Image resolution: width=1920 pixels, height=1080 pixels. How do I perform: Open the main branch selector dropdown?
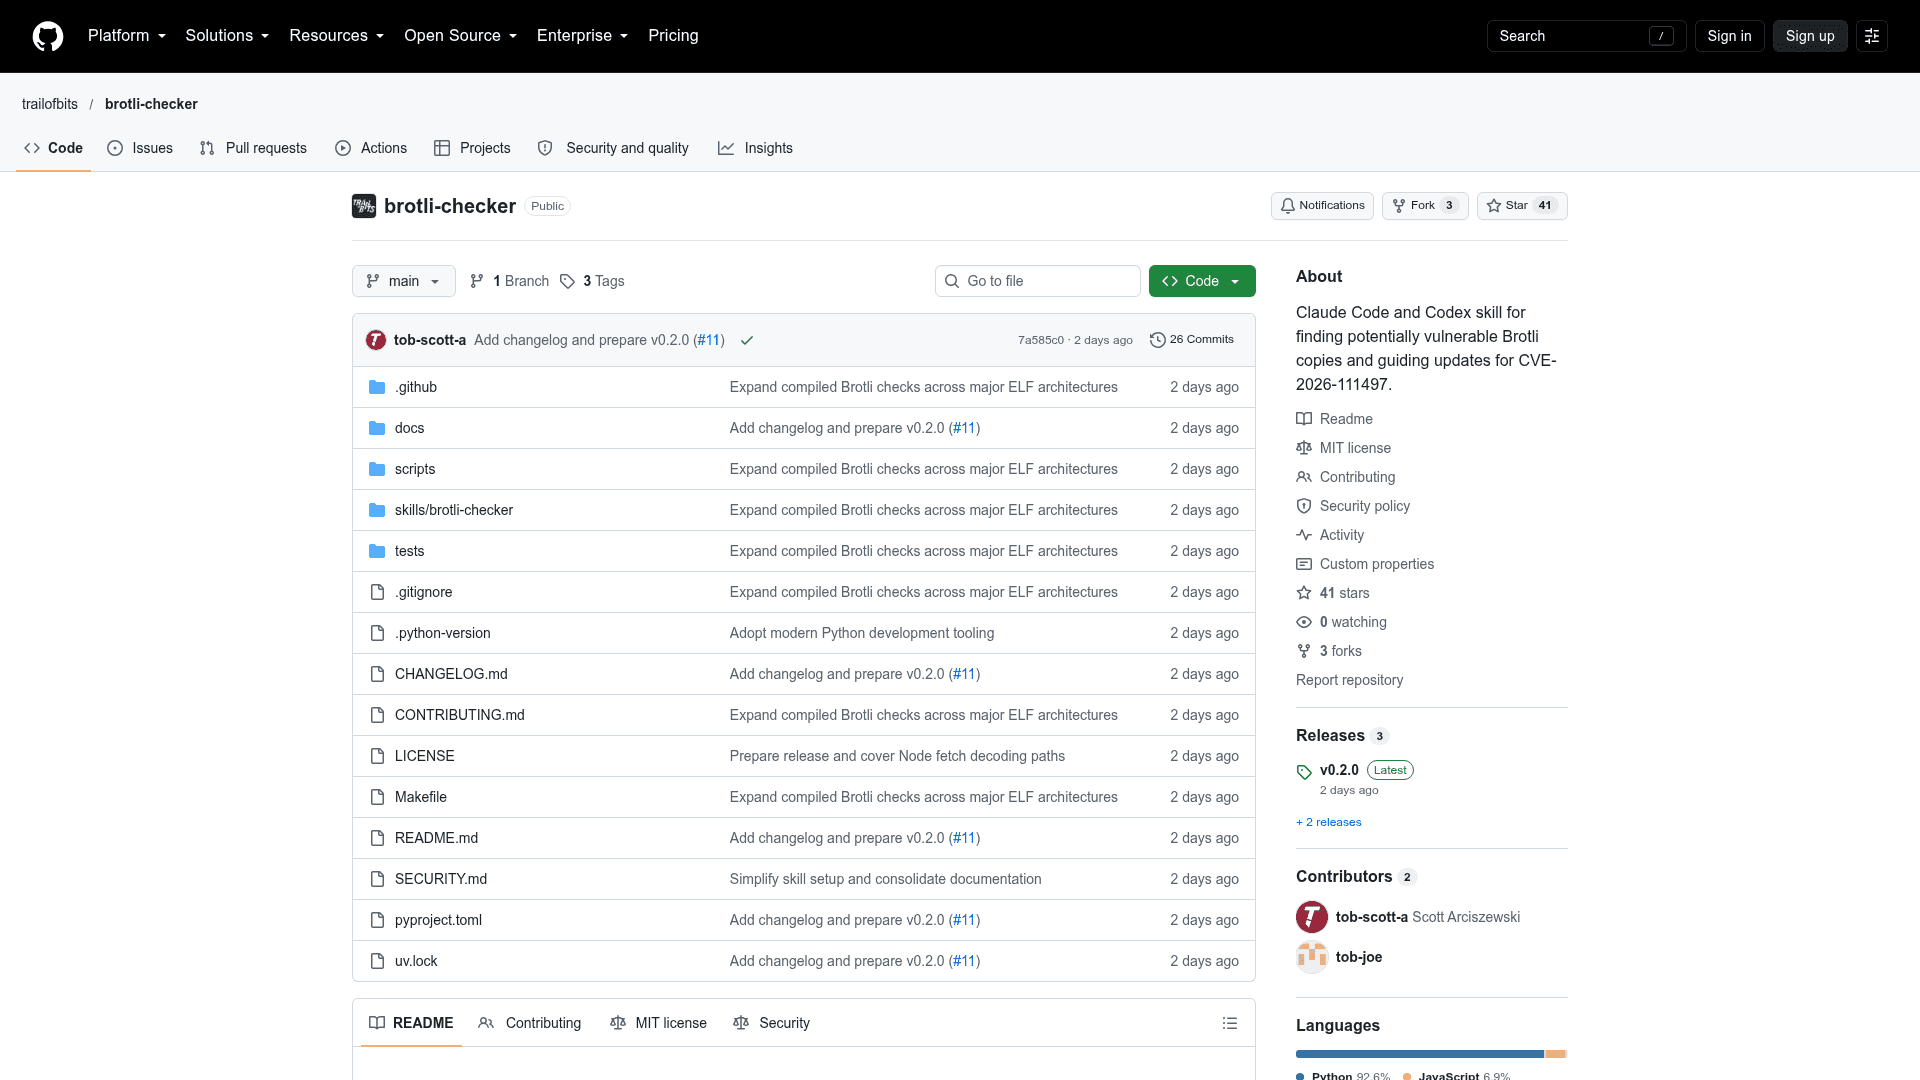(404, 281)
